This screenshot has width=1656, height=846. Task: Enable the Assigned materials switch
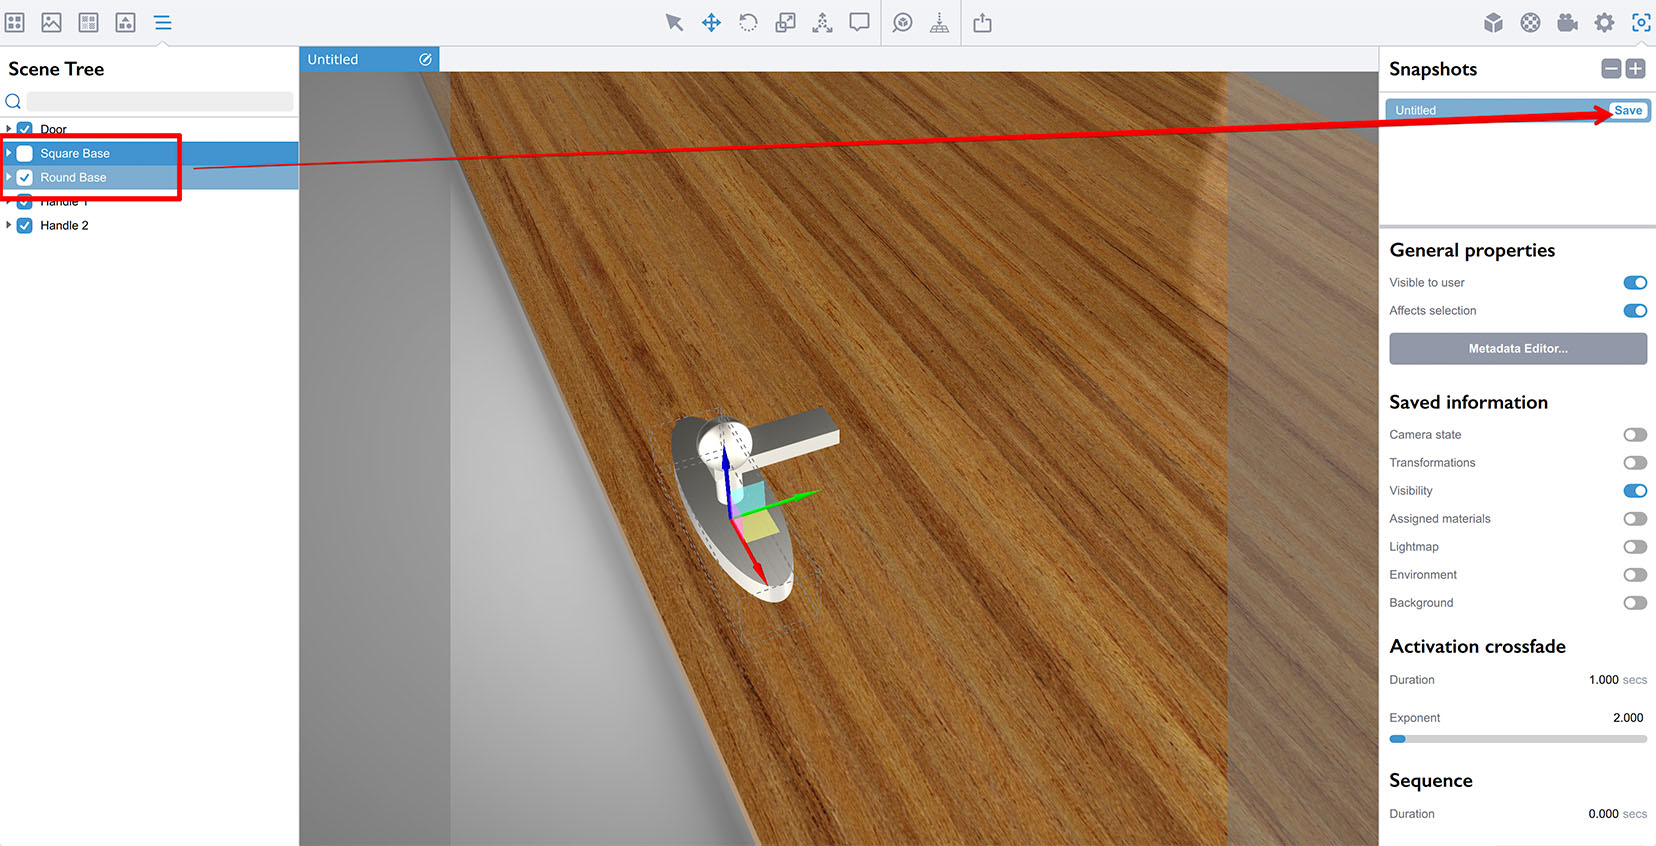[1635, 518]
